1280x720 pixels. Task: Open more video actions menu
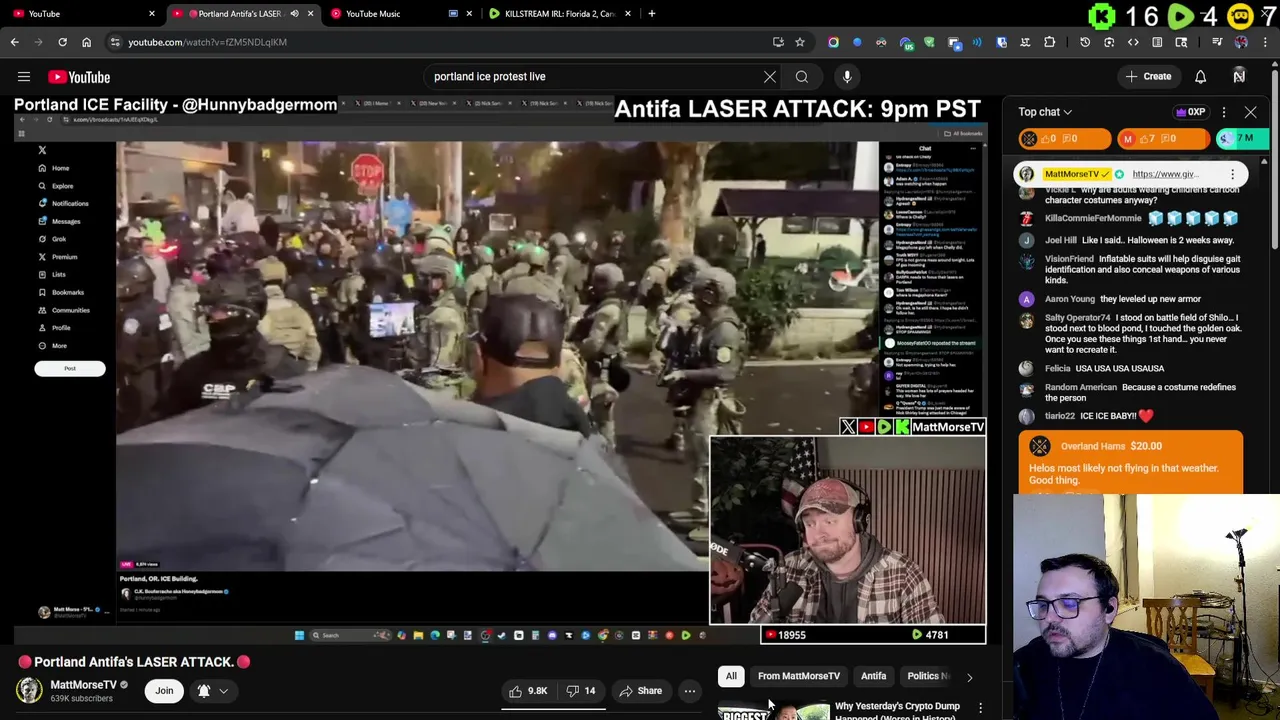(689, 691)
